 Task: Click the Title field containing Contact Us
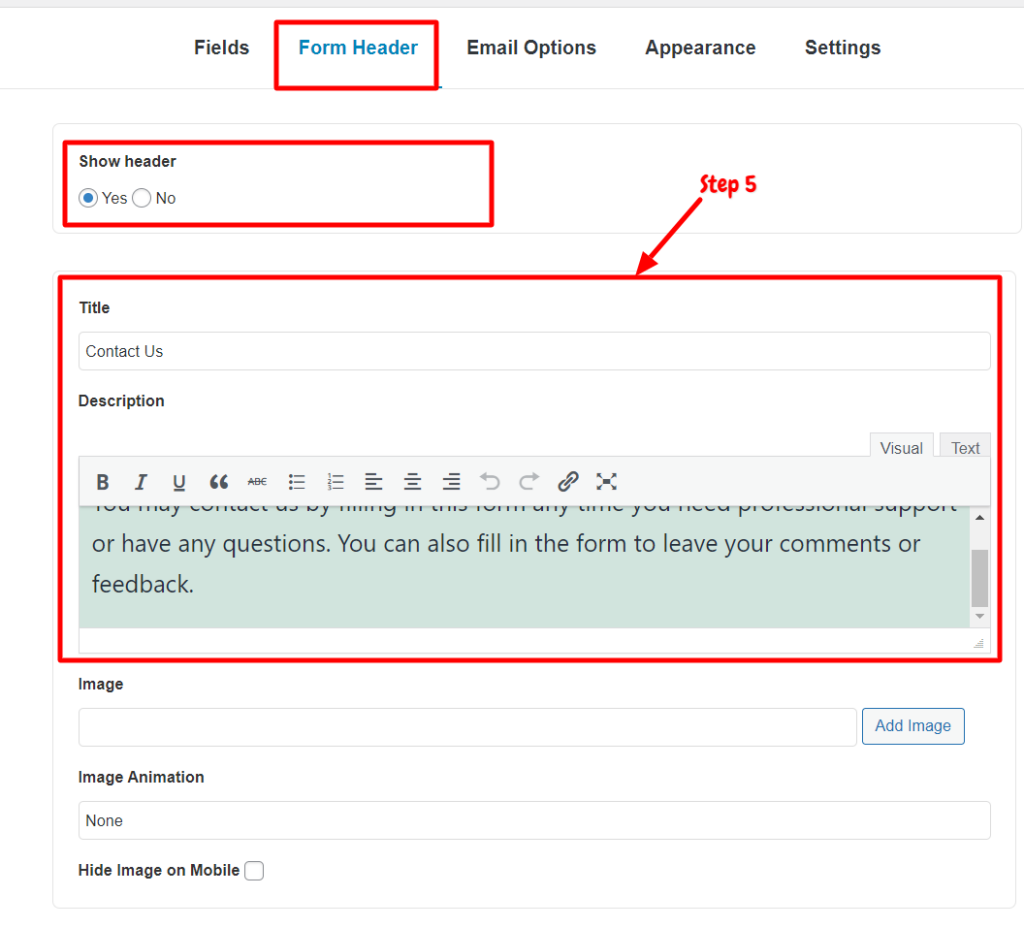click(x=534, y=351)
